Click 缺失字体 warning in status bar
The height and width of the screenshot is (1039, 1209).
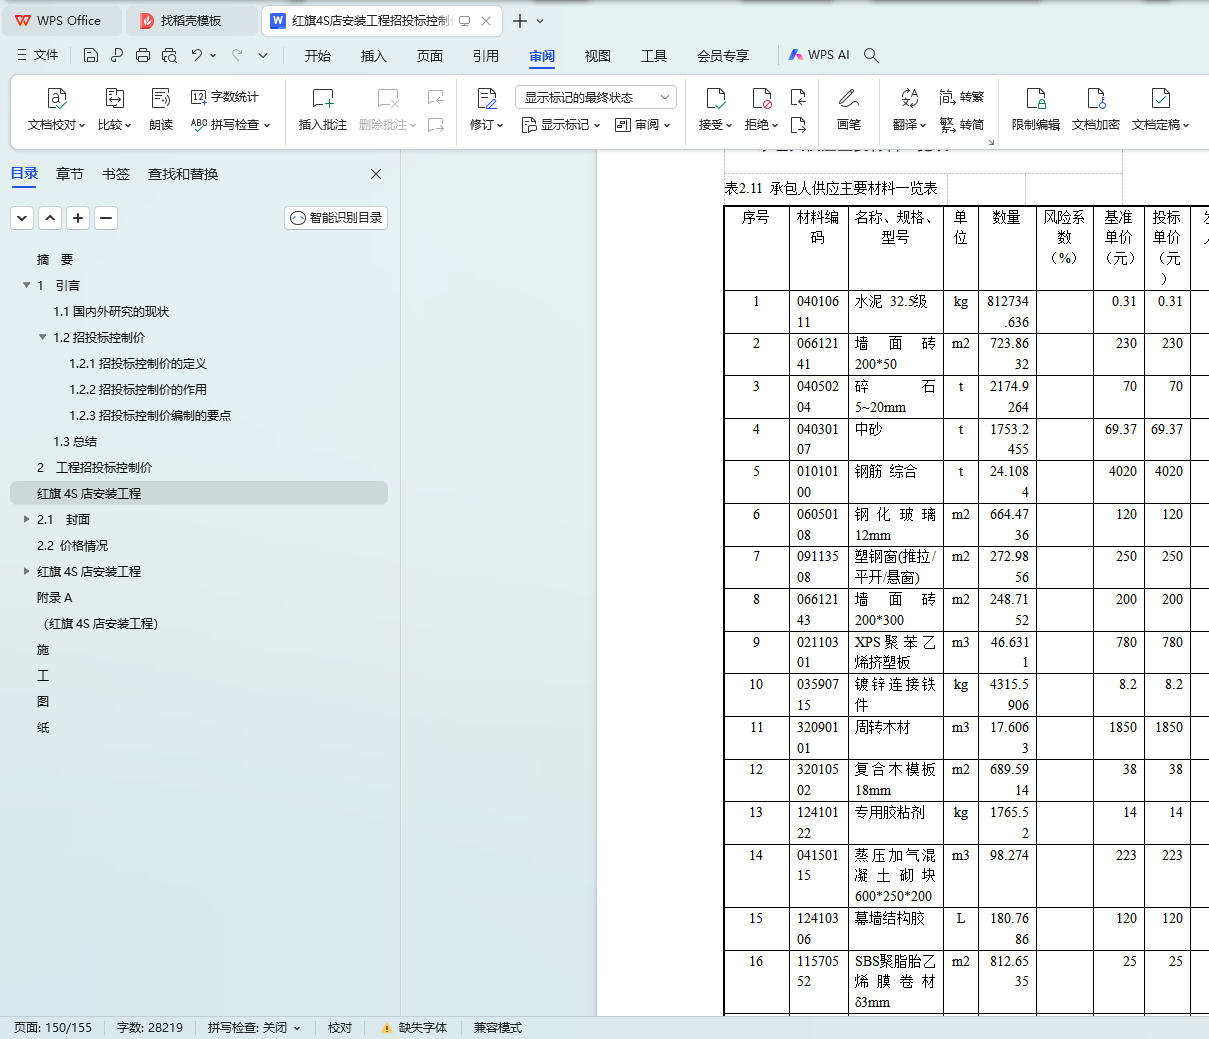coord(413,1027)
